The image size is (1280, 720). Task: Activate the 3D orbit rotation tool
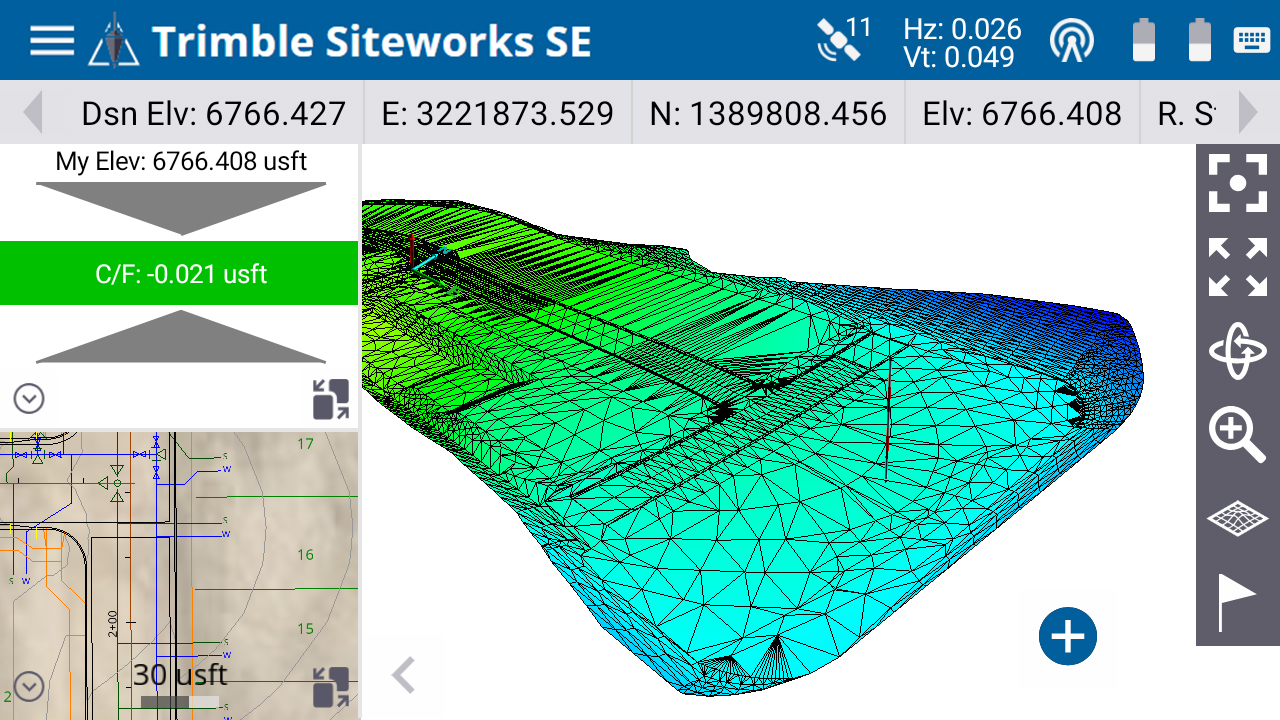pyautogui.click(x=1236, y=351)
